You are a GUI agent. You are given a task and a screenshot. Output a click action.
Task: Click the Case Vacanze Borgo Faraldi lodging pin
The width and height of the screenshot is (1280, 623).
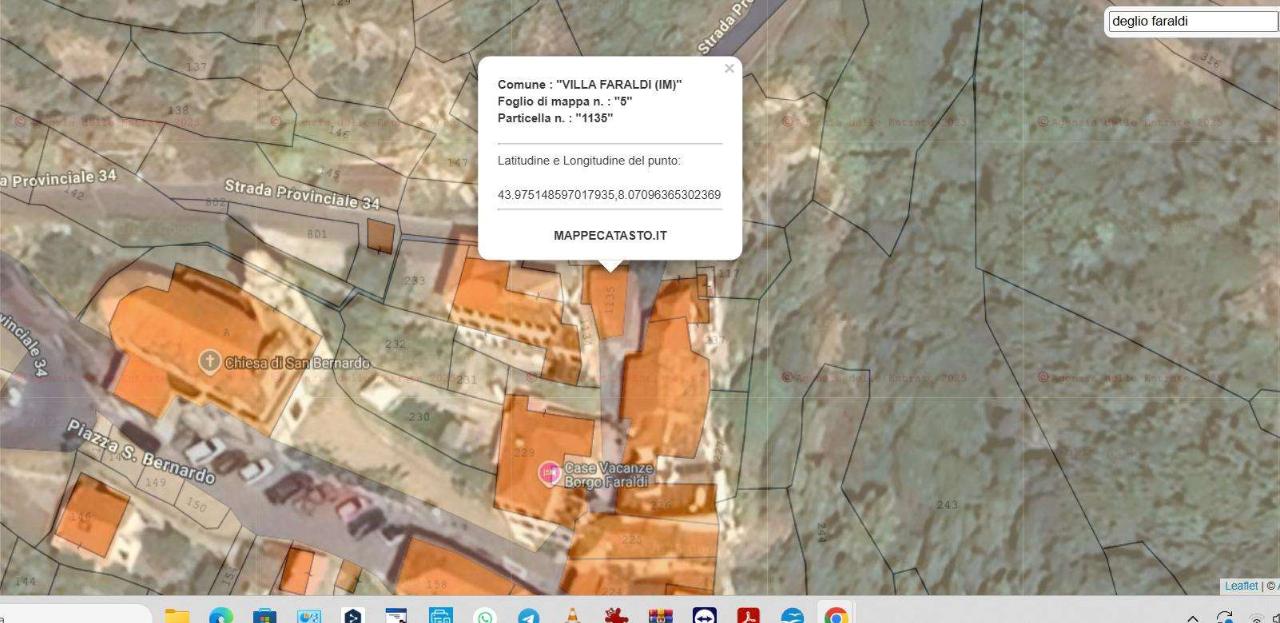point(549,473)
